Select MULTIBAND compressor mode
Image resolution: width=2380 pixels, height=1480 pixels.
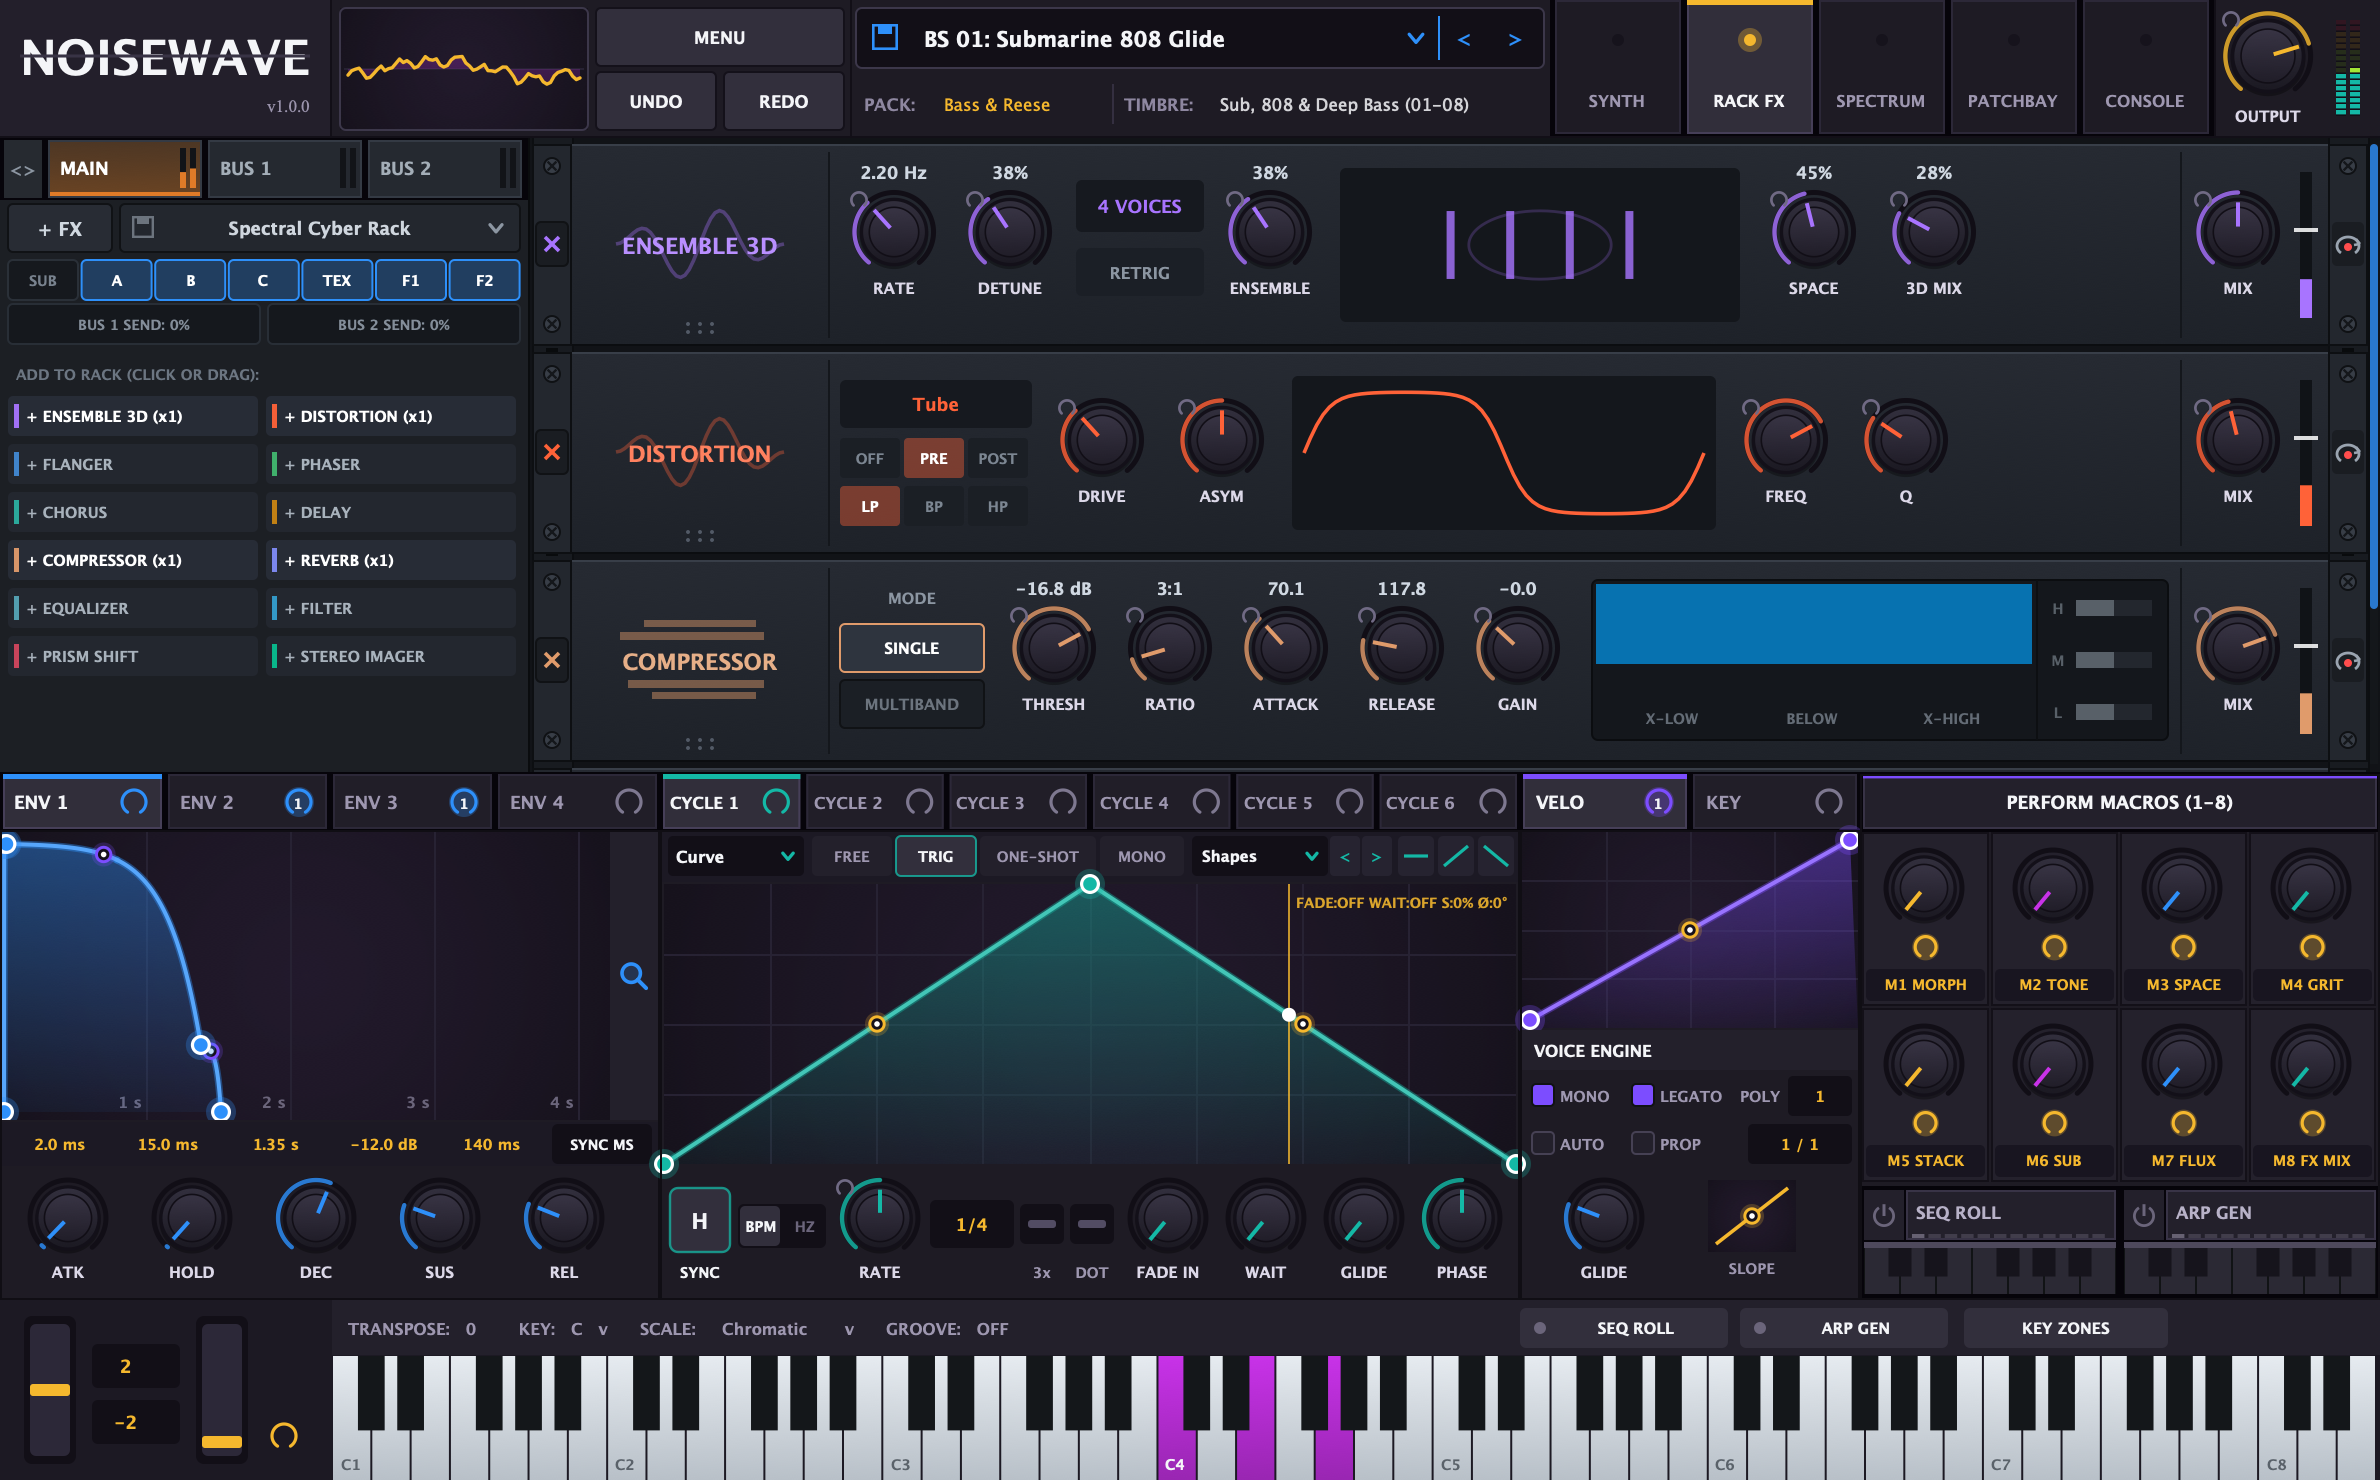pyautogui.click(x=911, y=704)
